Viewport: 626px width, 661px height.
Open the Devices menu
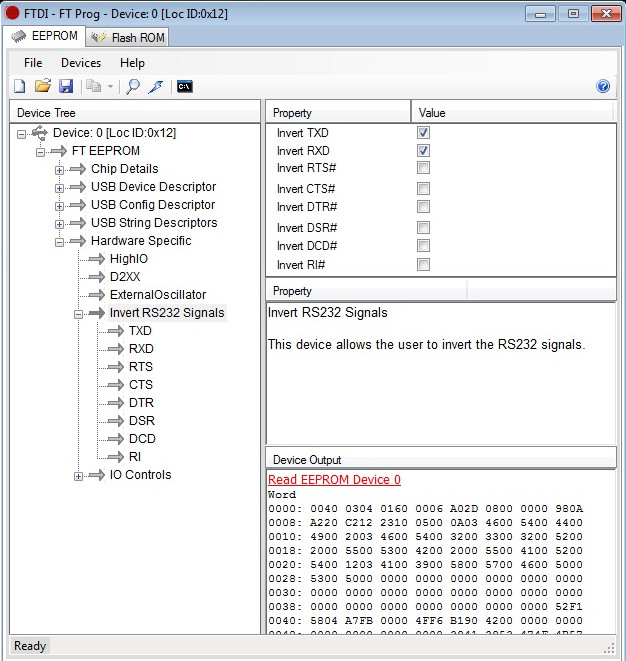coord(81,63)
